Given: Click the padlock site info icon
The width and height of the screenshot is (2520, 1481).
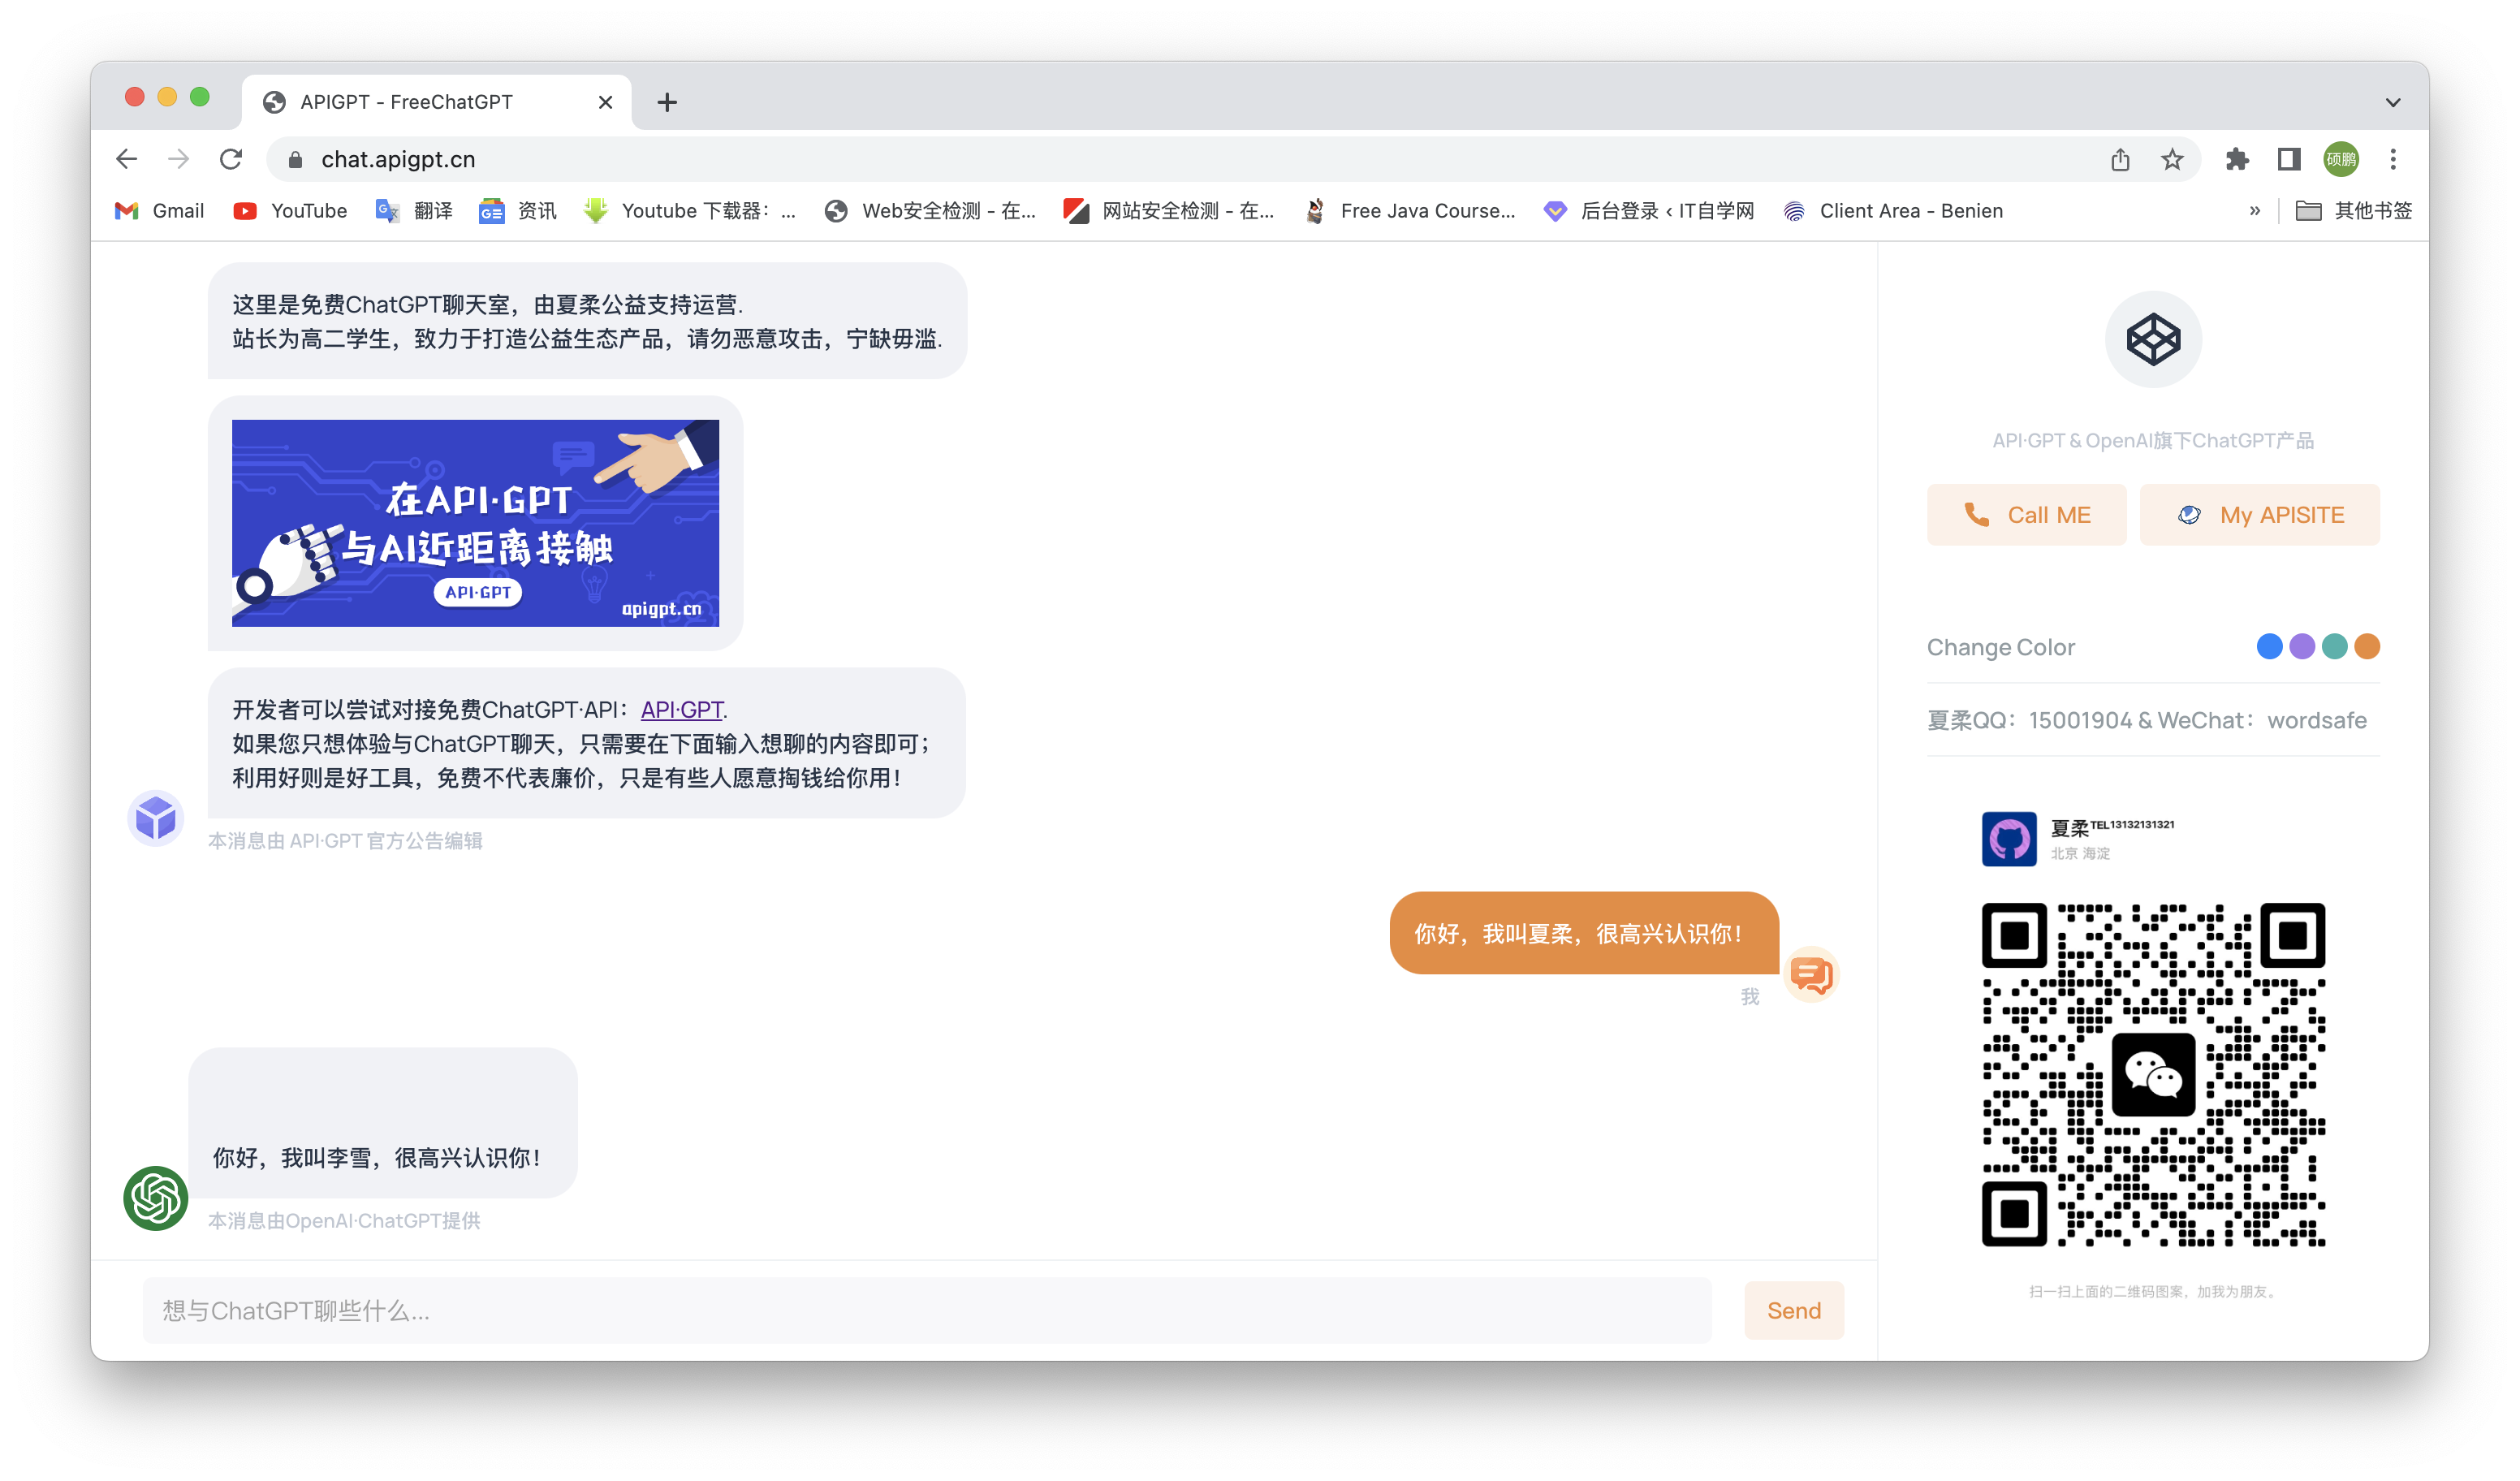Looking at the screenshot, I should [295, 160].
